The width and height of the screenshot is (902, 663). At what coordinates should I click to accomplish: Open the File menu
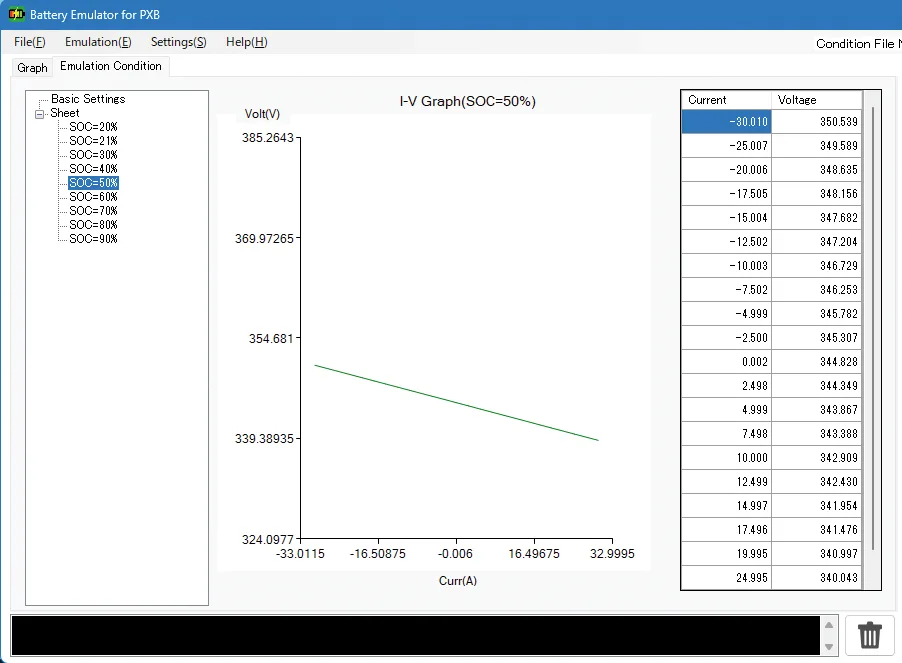point(29,42)
